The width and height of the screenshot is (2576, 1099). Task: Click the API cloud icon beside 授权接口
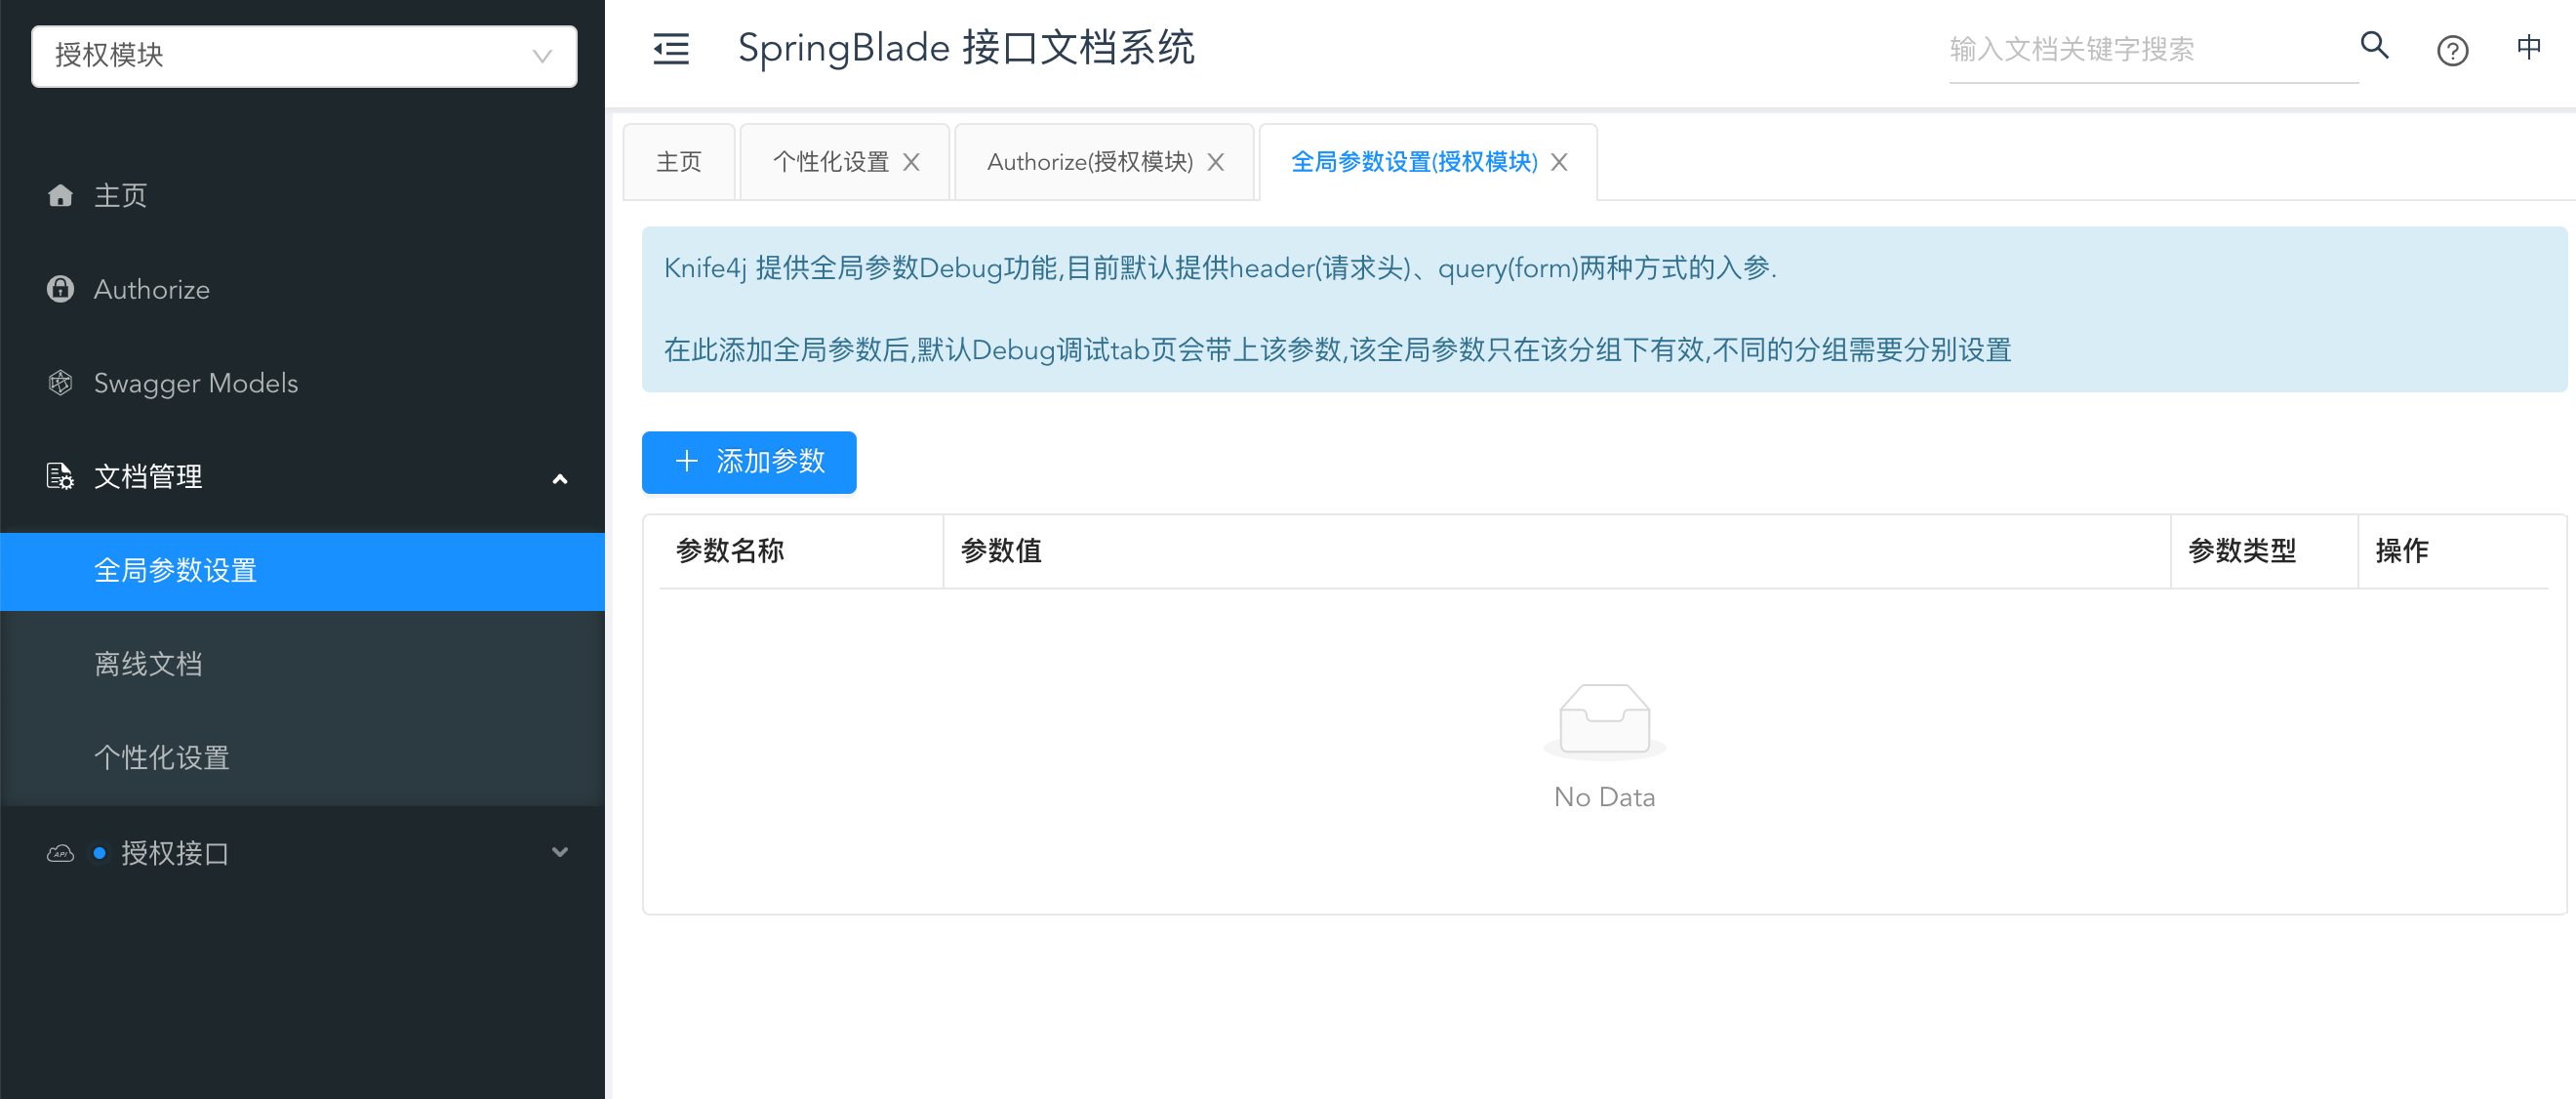point(60,853)
